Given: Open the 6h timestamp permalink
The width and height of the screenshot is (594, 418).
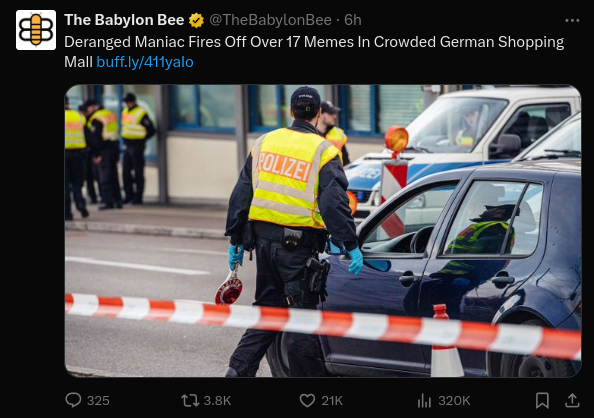Looking at the screenshot, I should coord(353,20).
